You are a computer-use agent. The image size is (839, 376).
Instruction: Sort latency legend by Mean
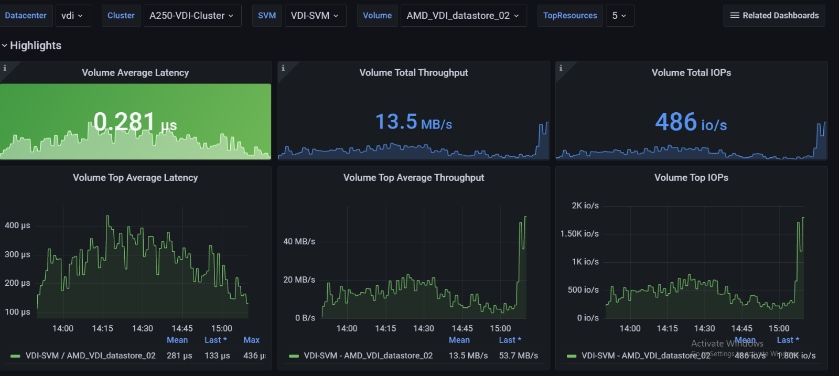pyautogui.click(x=177, y=340)
